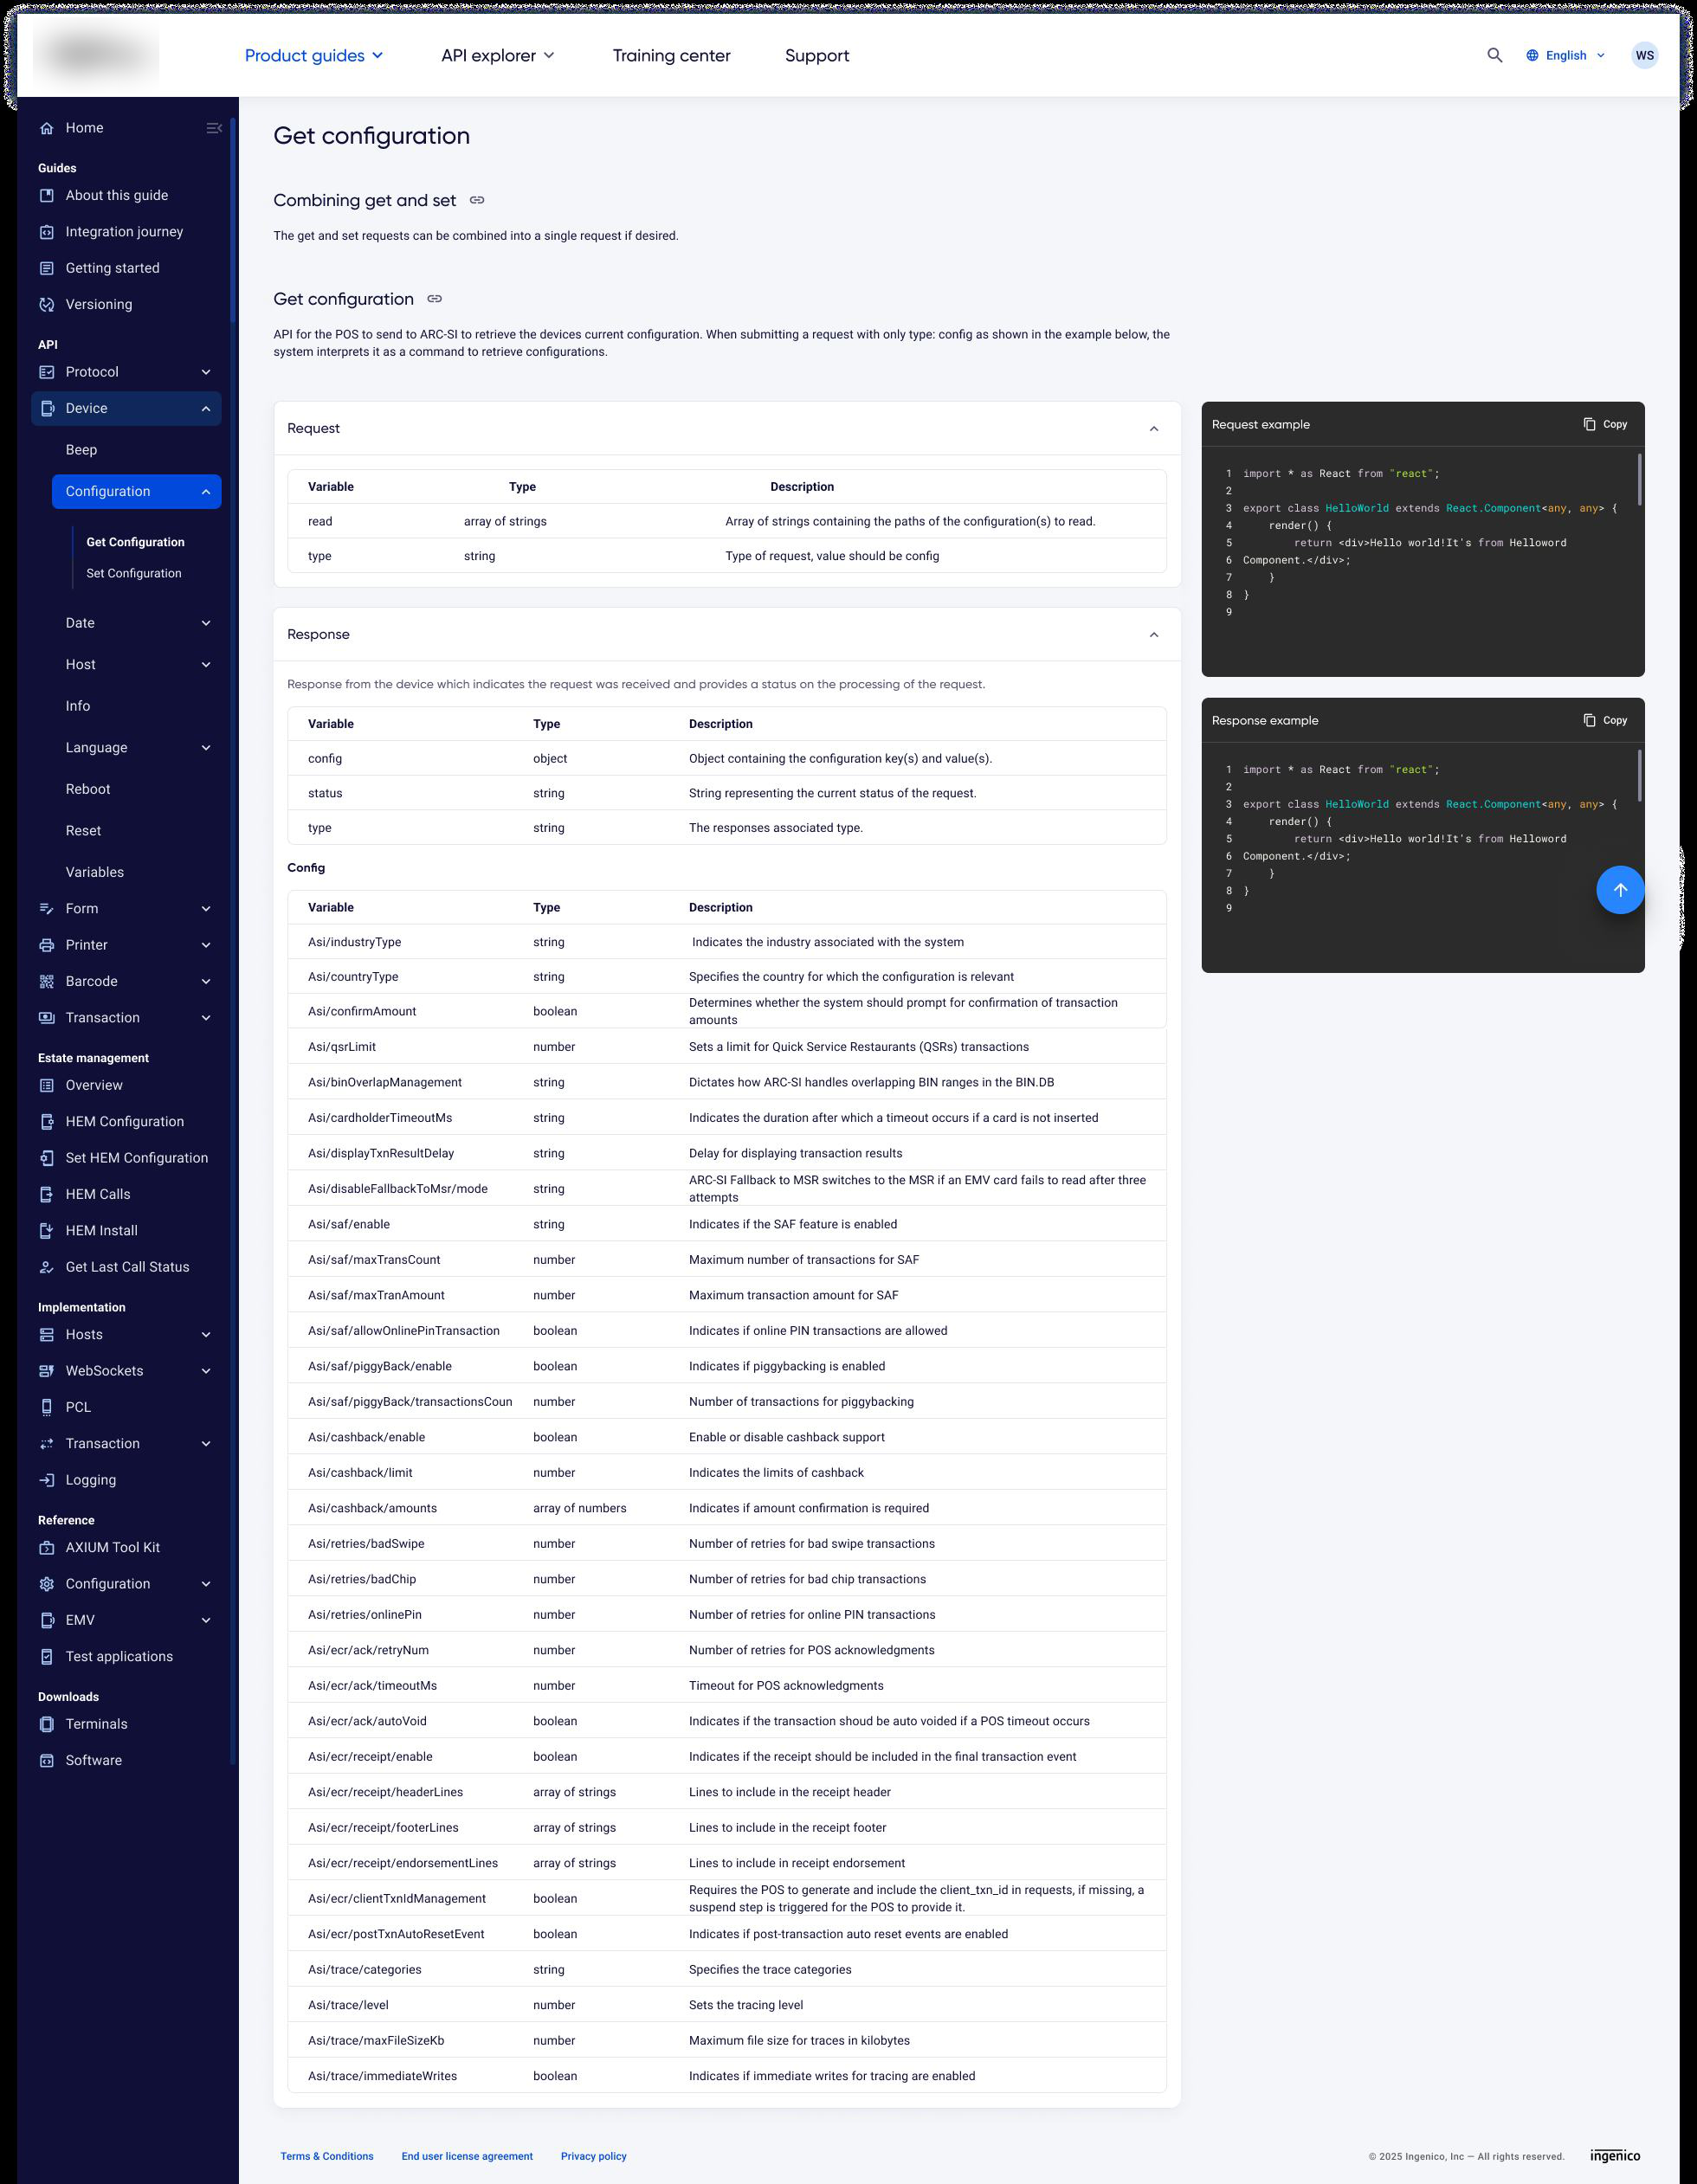
Task: Click the Request example code scrollbar
Action: 1639,480
